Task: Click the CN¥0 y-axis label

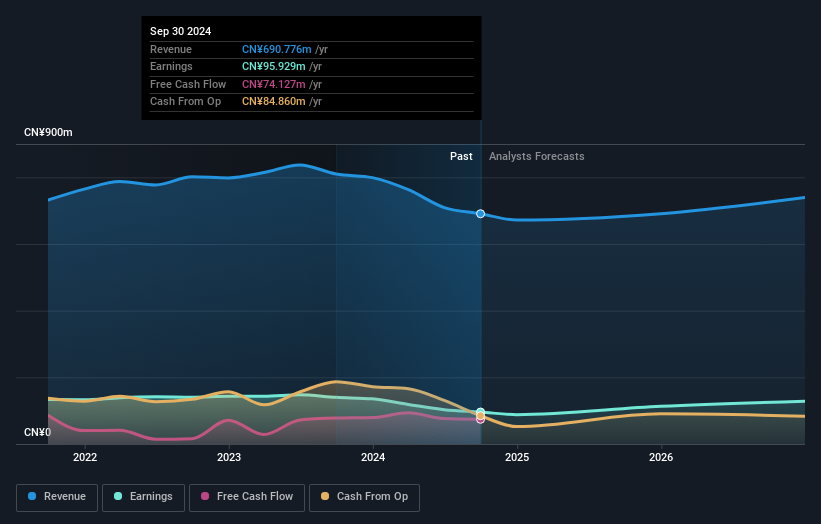Action: pyautogui.click(x=38, y=432)
